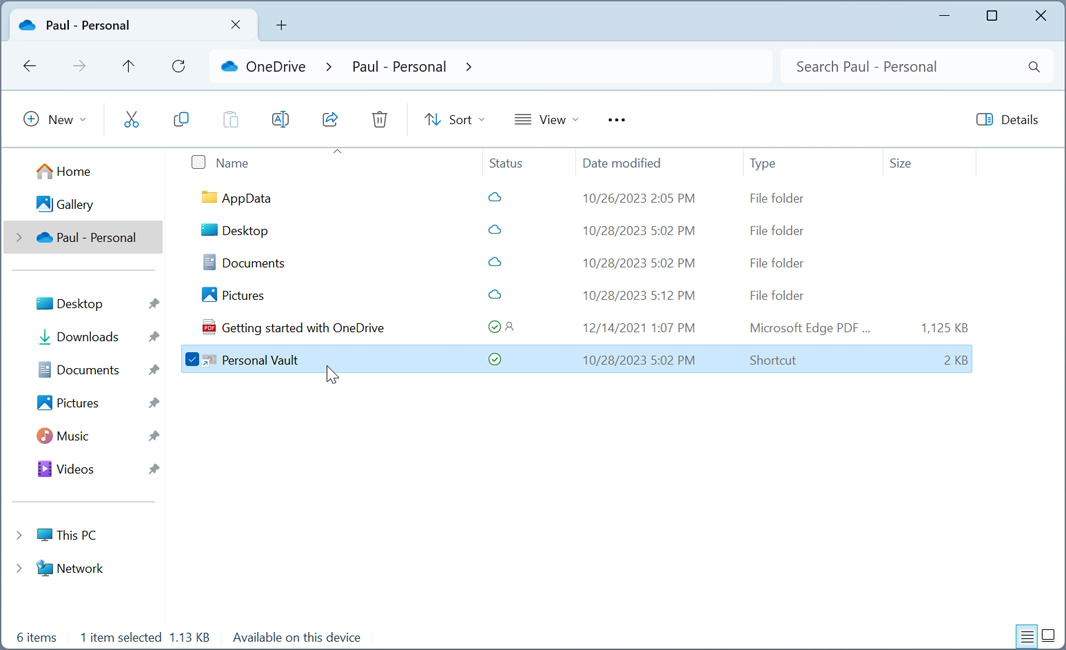Image resolution: width=1066 pixels, height=650 pixels.
Task: Add a new tab
Action: (x=281, y=25)
